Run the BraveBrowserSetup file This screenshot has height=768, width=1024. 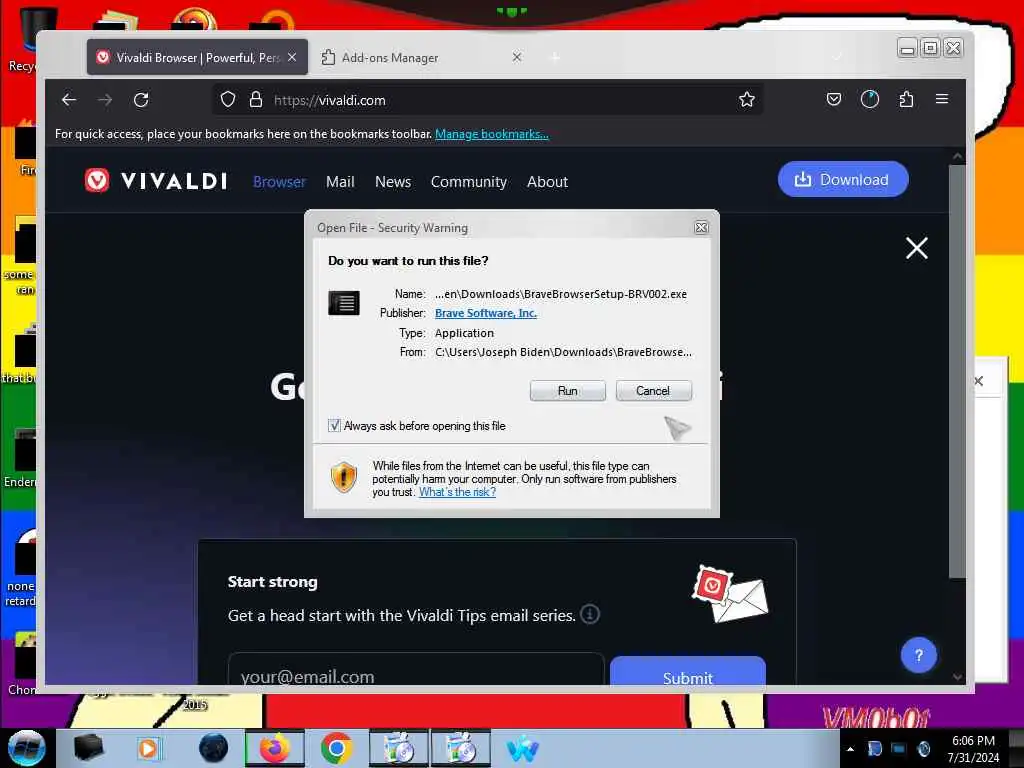568,391
